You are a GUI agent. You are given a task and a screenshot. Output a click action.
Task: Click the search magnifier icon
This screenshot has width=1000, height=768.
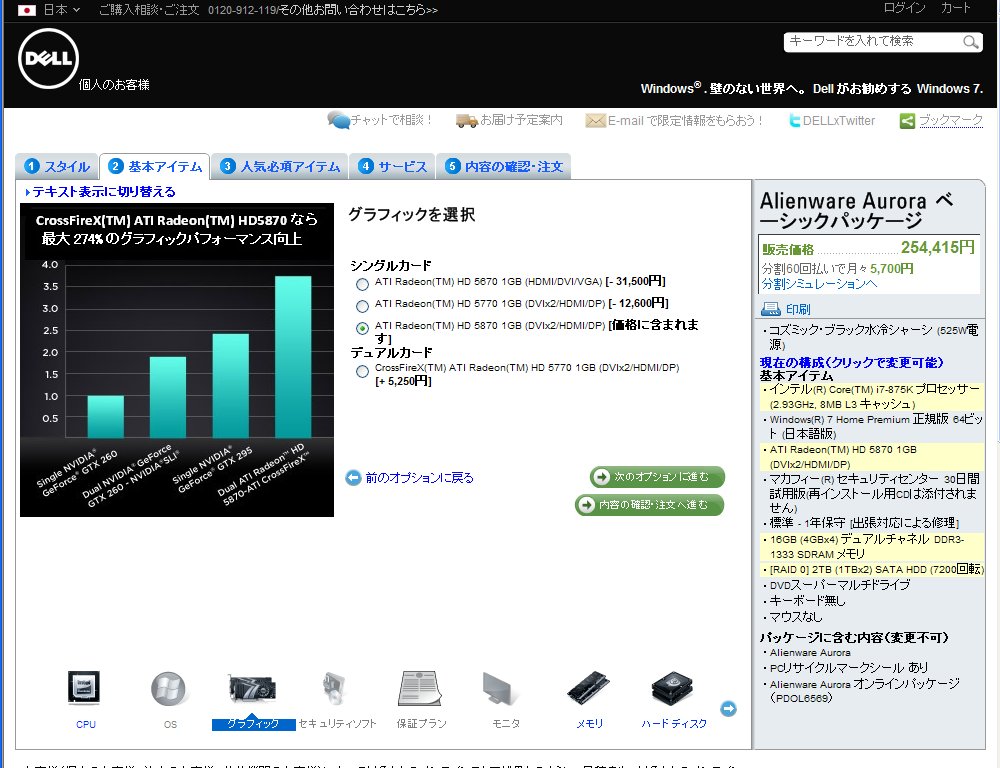(970, 42)
